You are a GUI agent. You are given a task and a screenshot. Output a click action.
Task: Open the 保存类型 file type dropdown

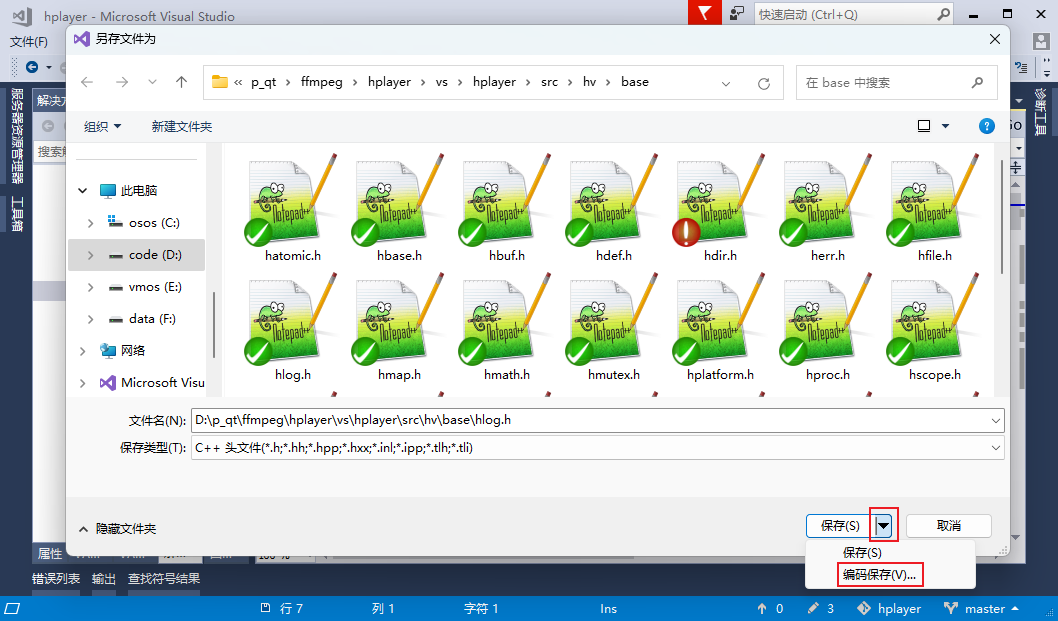(995, 448)
